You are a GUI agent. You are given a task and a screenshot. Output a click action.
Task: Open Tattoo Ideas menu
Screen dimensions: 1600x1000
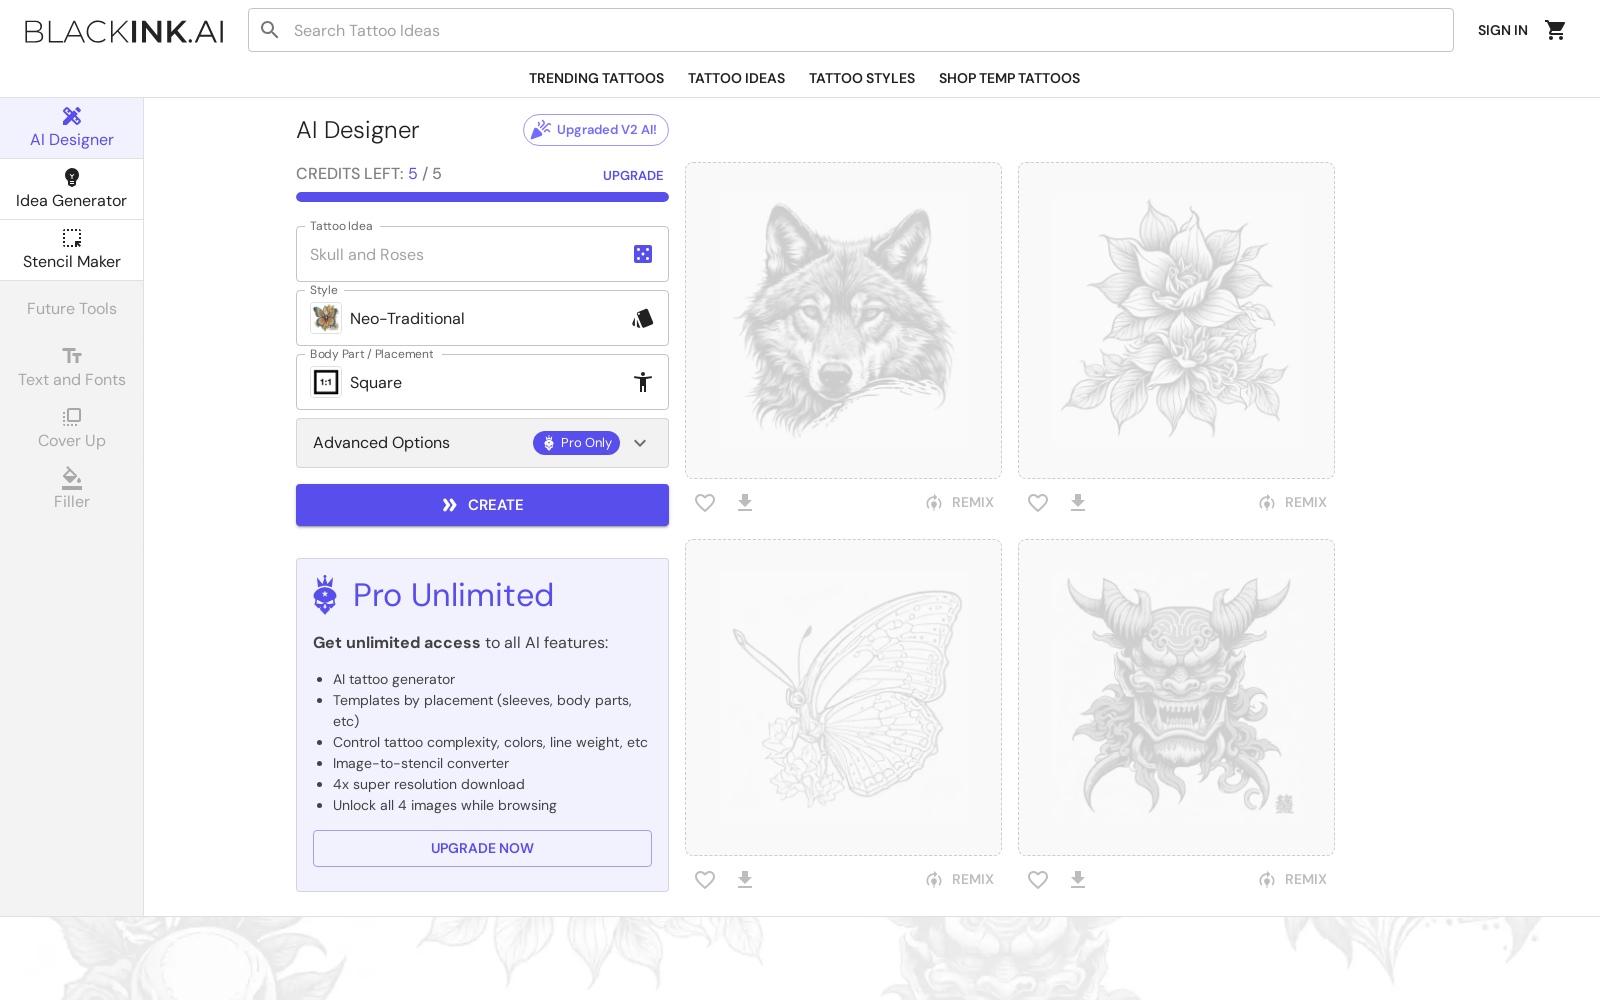[736, 78]
